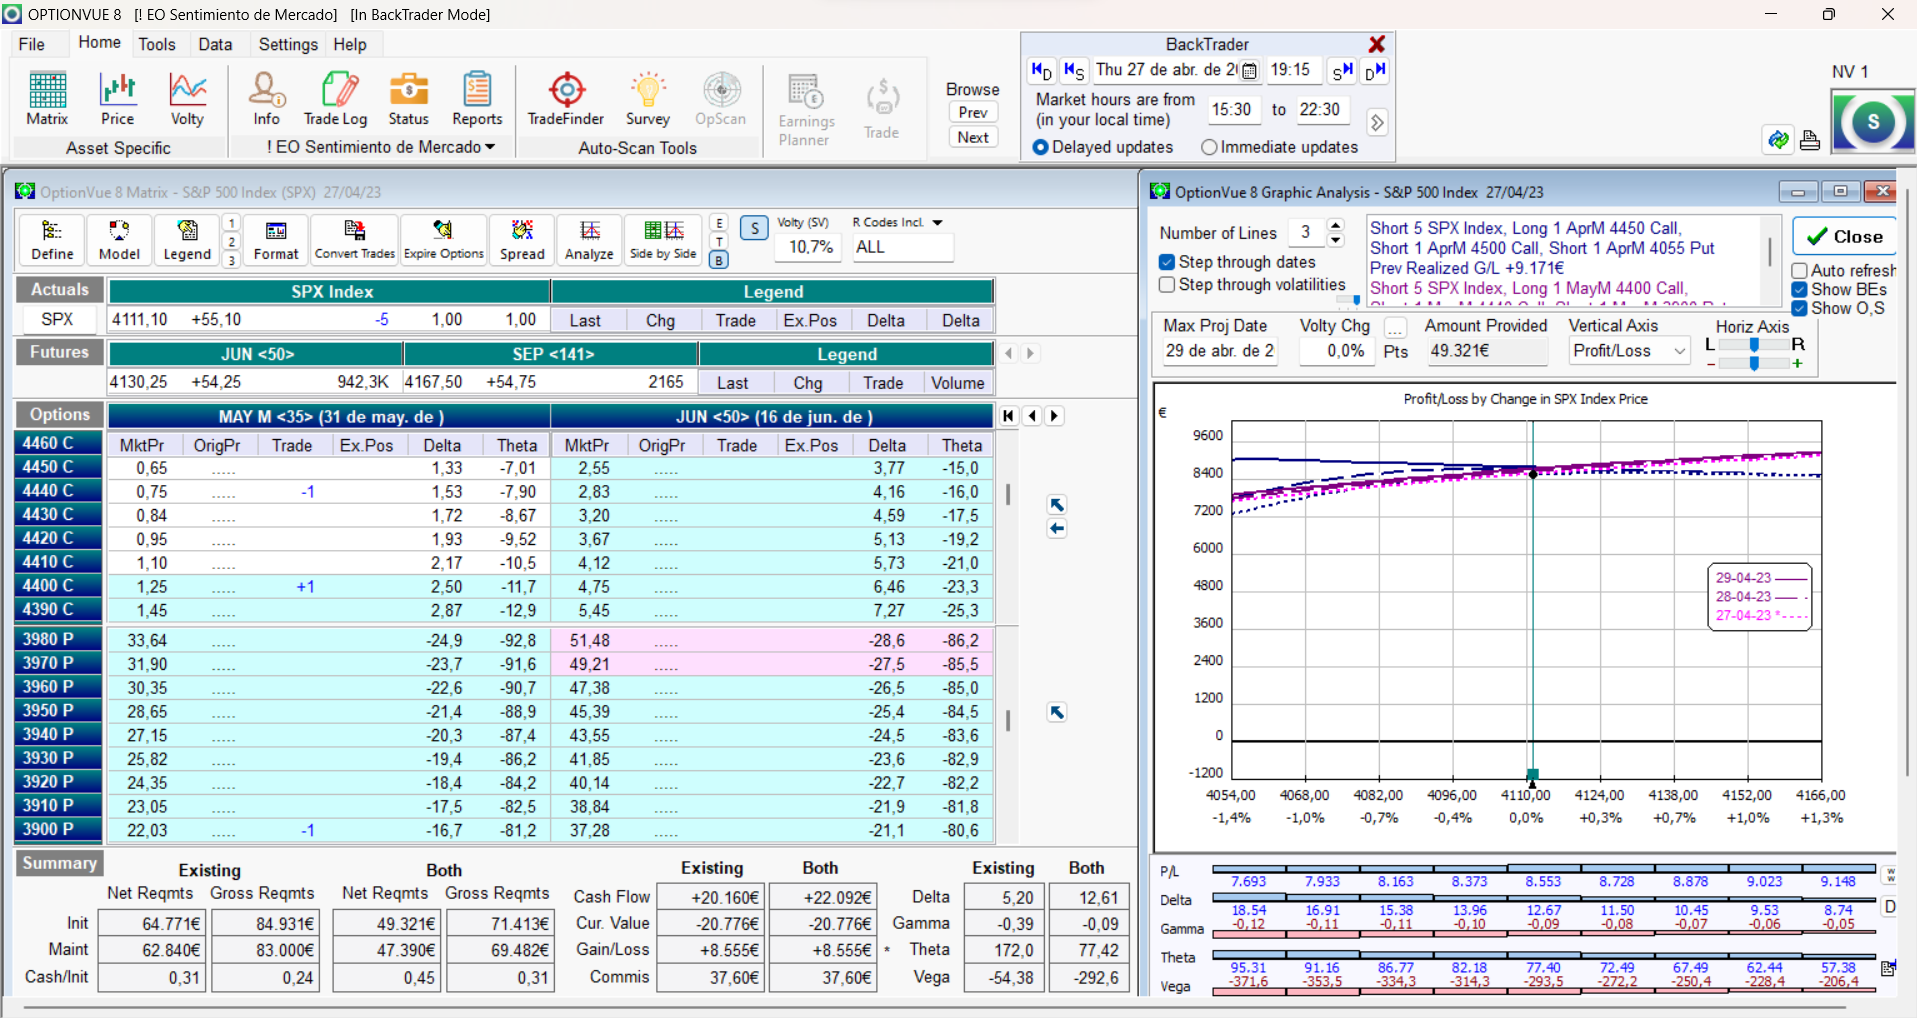This screenshot has height=1018, width=1917.
Task: Select Delayed updates radio button
Action: tap(1040, 147)
